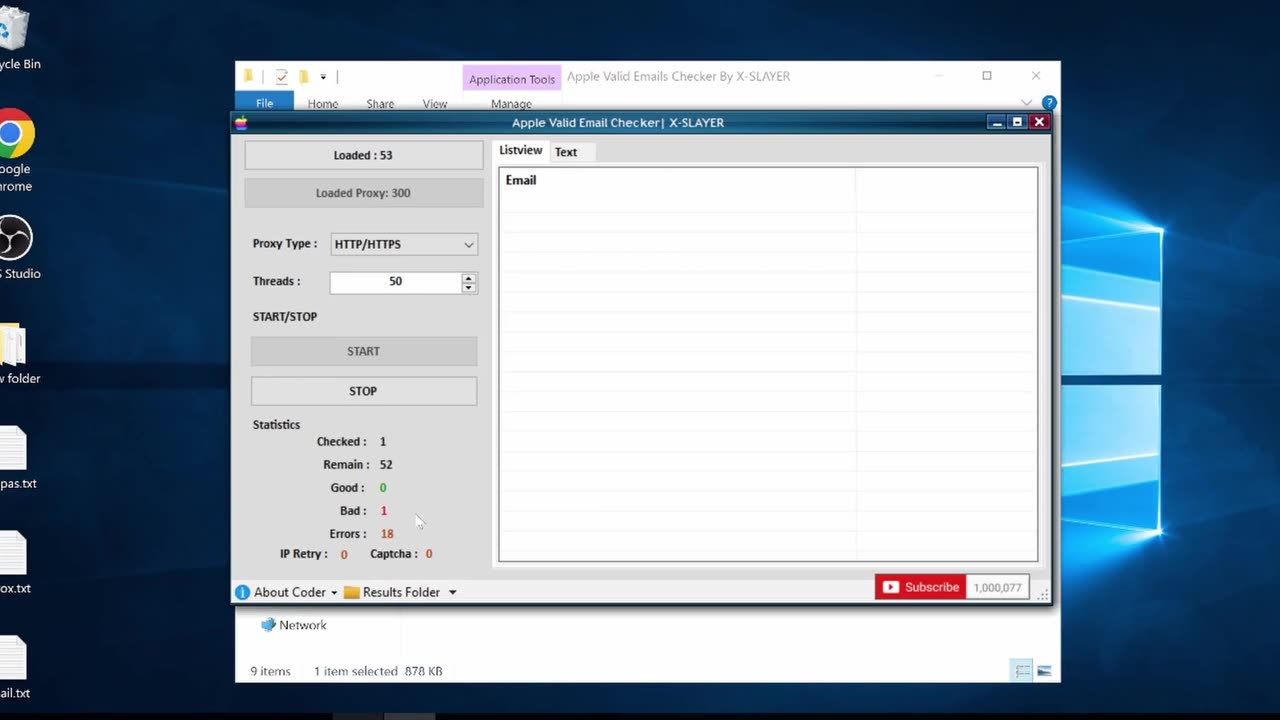This screenshot has height=720, width=1280.
Task: Click the subscriber count 1,000,077
Action: (997, 587)
